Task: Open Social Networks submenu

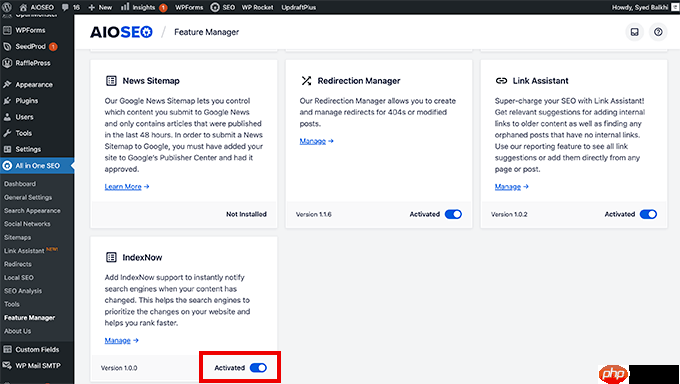Action: [x=27, y=224]
